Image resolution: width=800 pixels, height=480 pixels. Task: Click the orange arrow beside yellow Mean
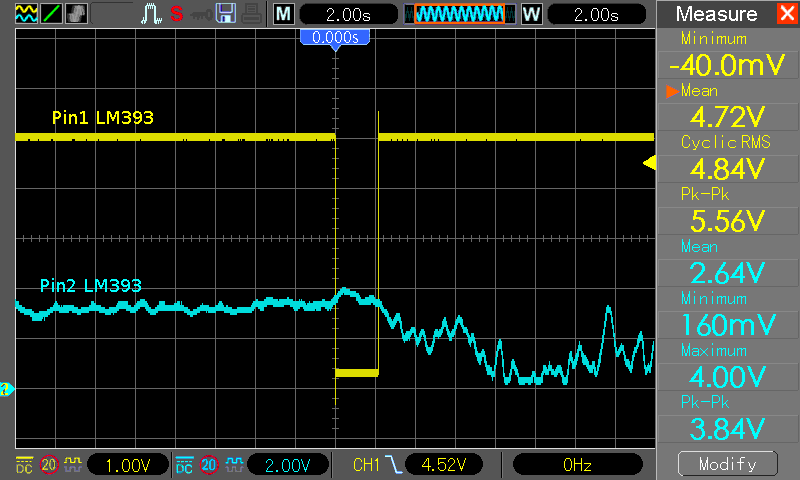[672, 91]
